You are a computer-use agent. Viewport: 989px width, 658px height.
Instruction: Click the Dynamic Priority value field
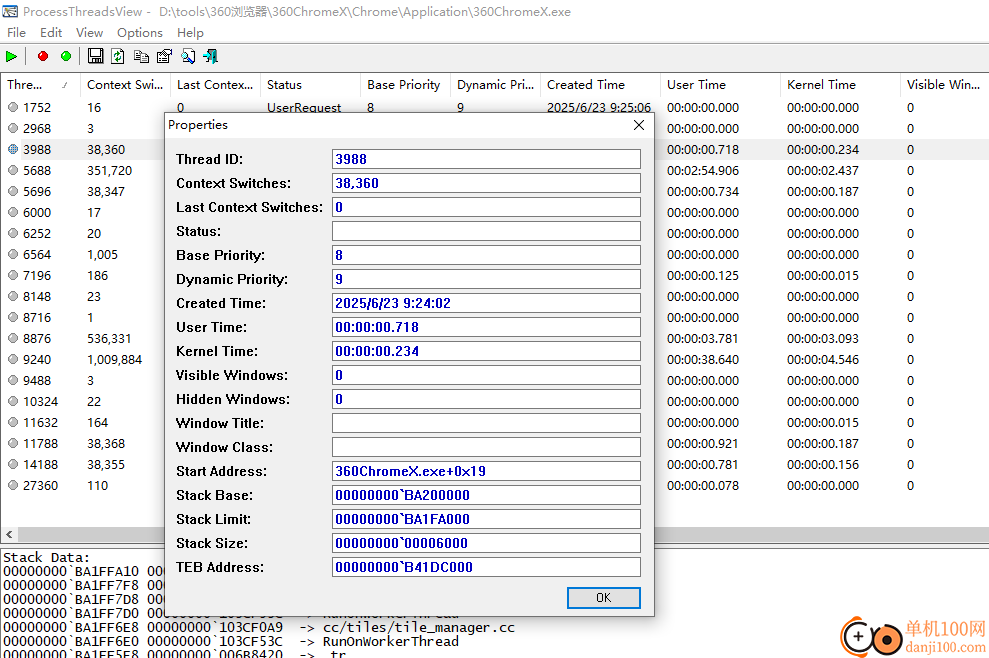pos(486,279)
